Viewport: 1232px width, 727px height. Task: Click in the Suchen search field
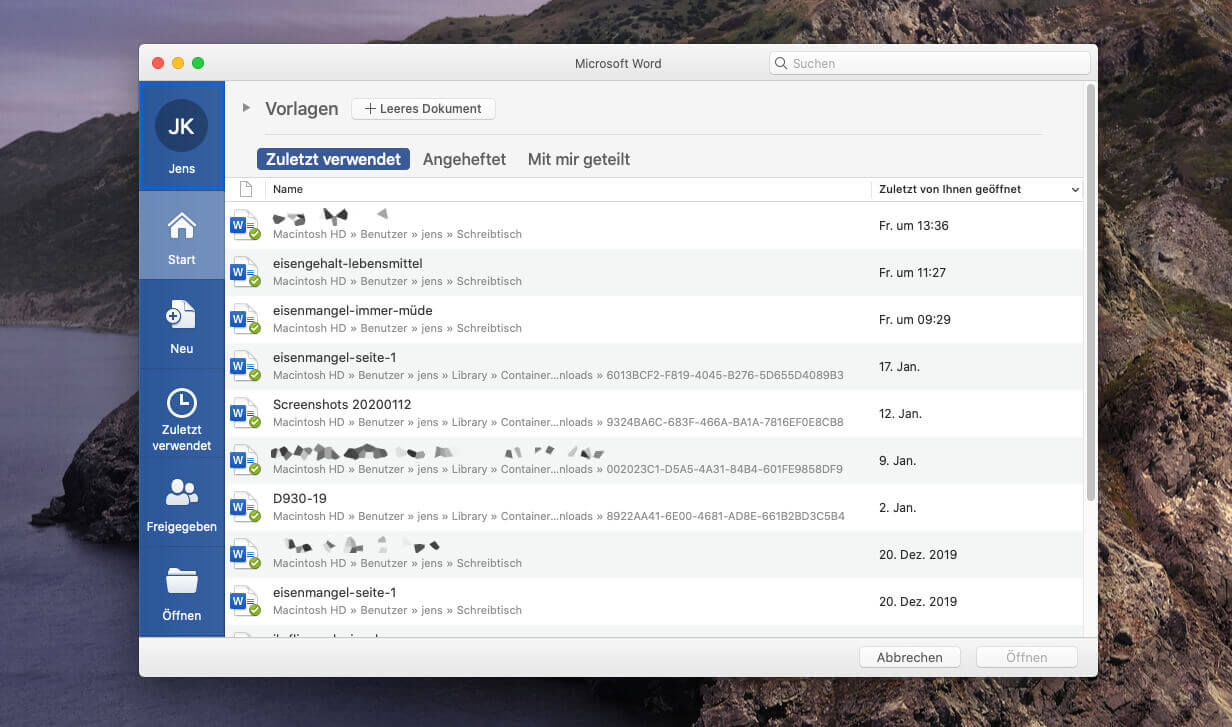coord(930,63)
